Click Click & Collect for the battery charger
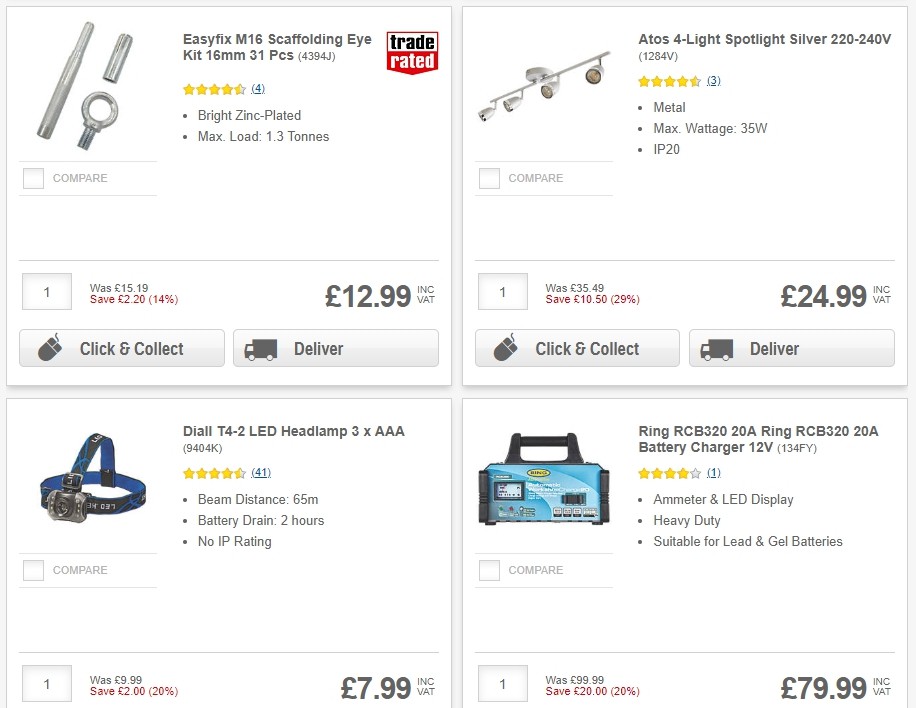 click(577, 704)
